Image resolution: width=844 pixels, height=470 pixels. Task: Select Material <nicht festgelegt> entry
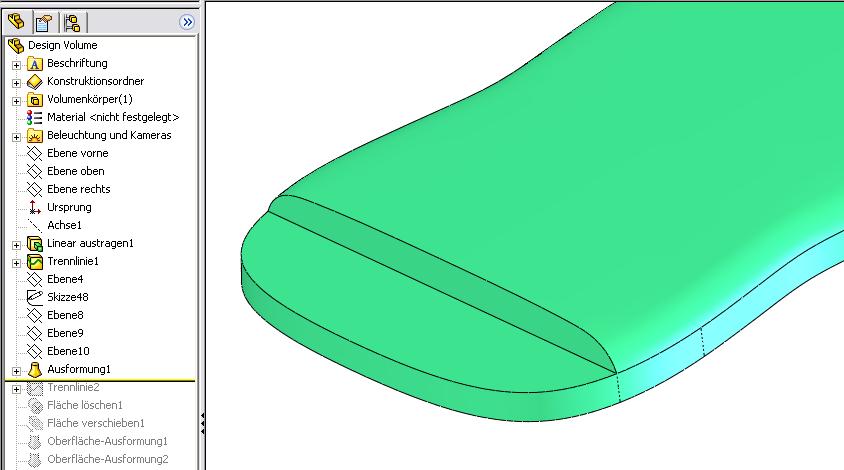(x=113, y=117)
